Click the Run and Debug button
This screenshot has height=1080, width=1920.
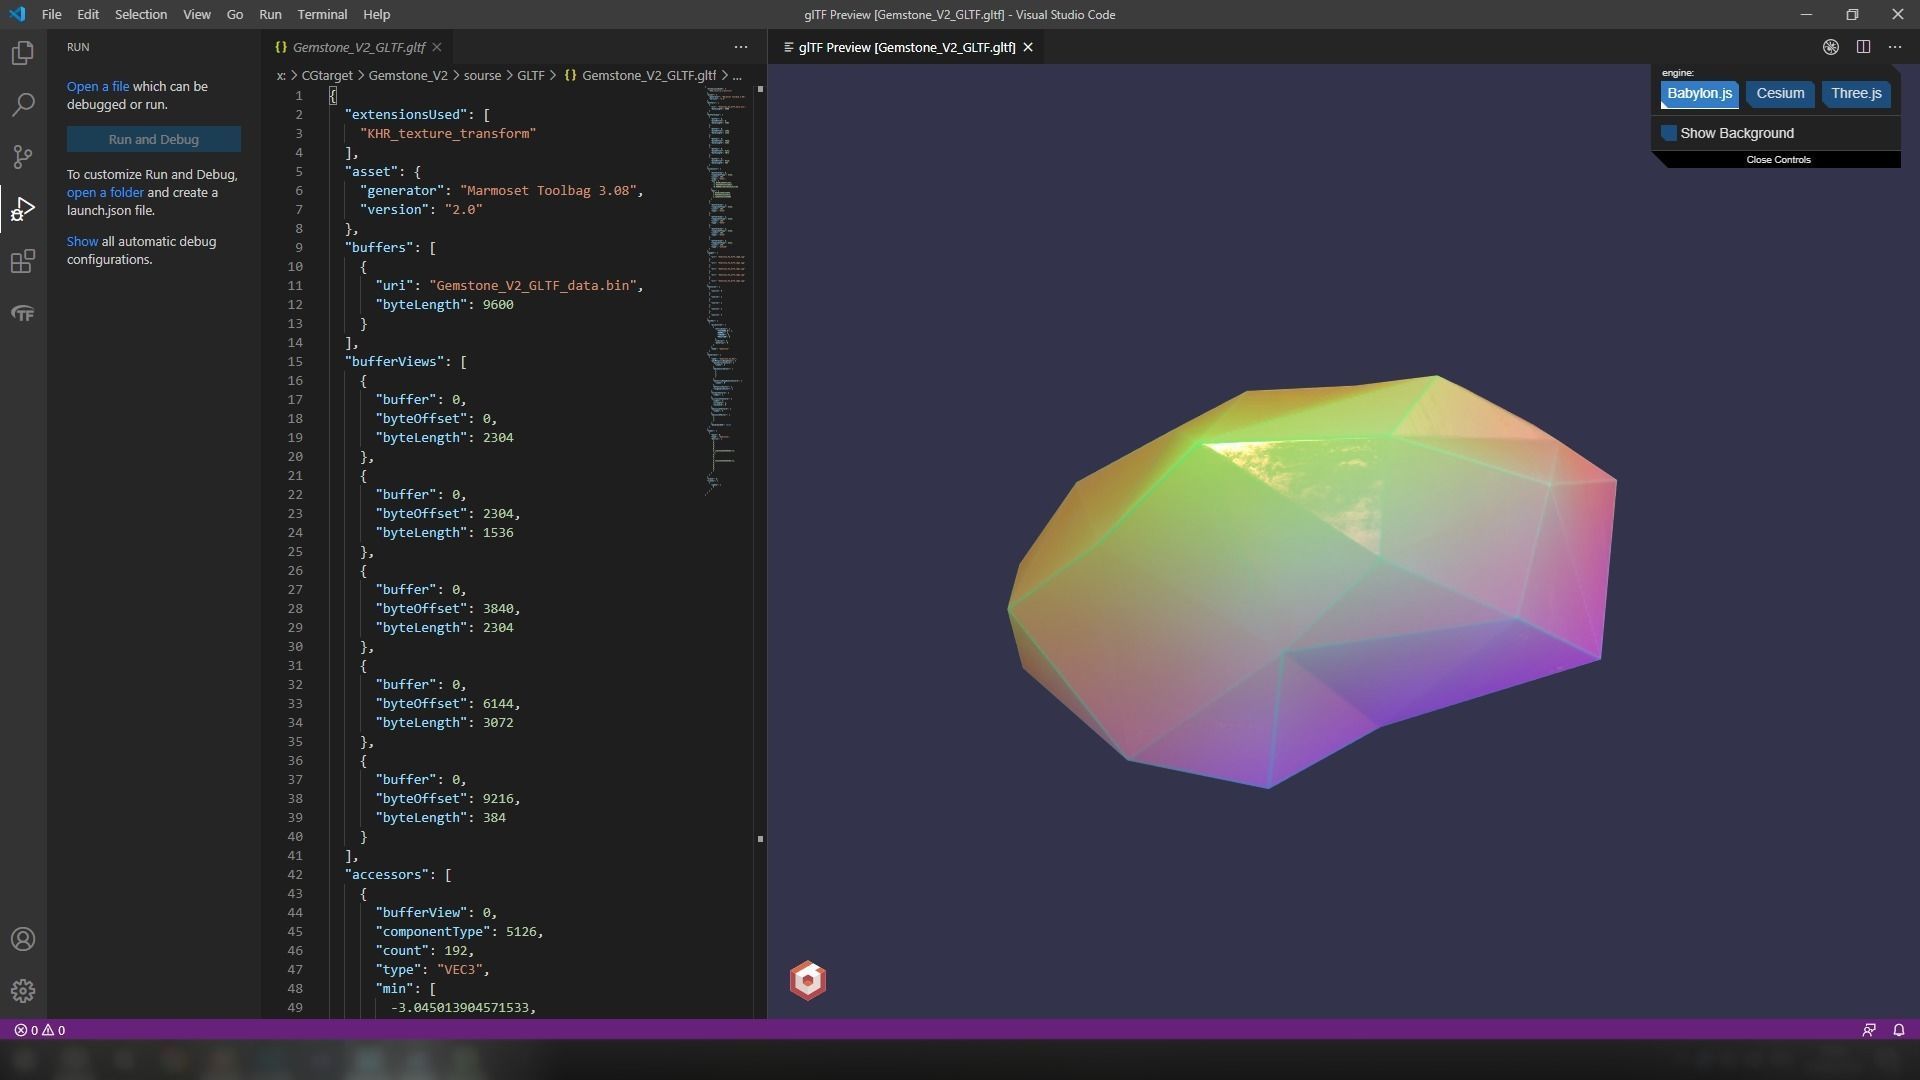(x=153, y=140)
